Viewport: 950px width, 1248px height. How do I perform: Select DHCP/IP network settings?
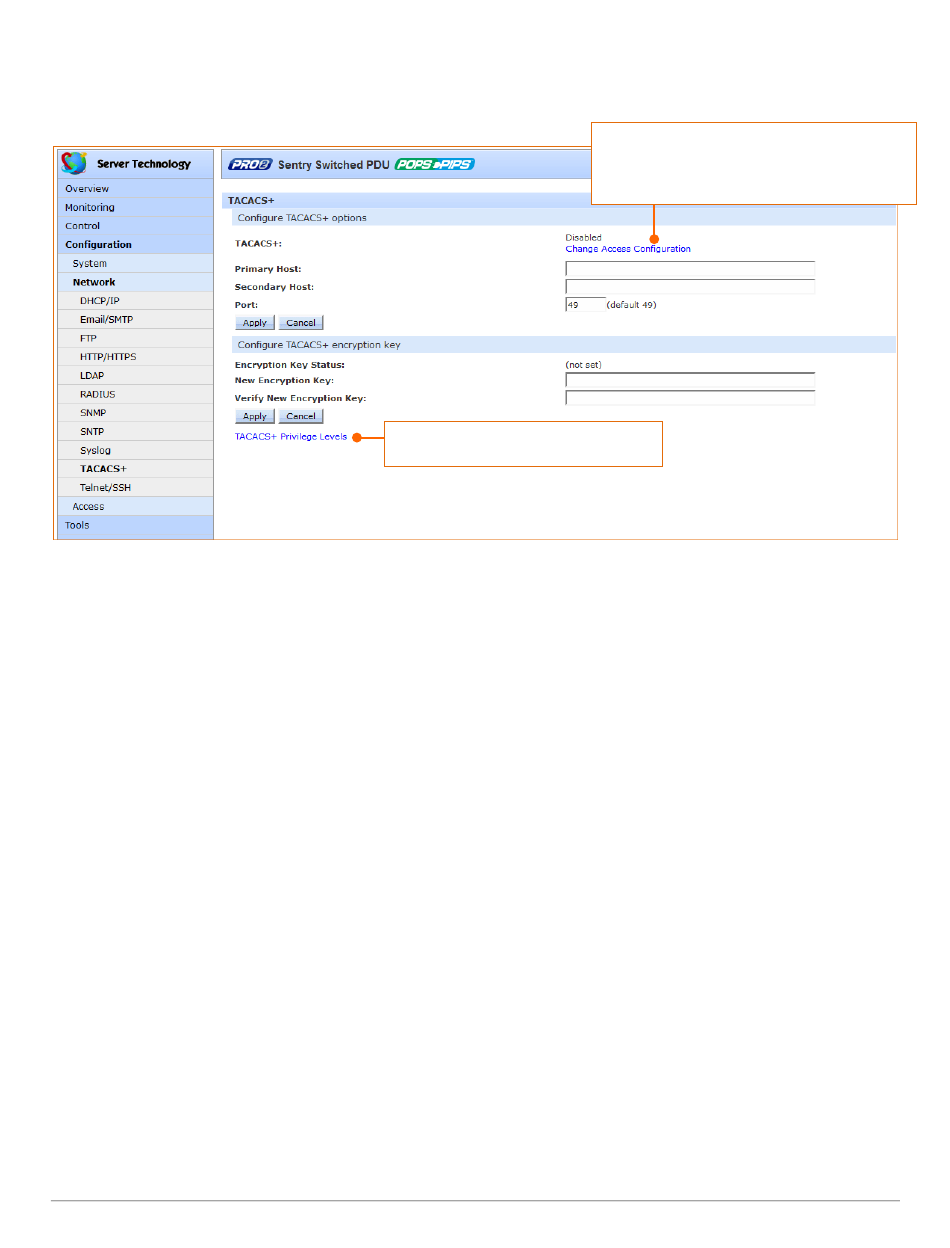tap(99, 301)
